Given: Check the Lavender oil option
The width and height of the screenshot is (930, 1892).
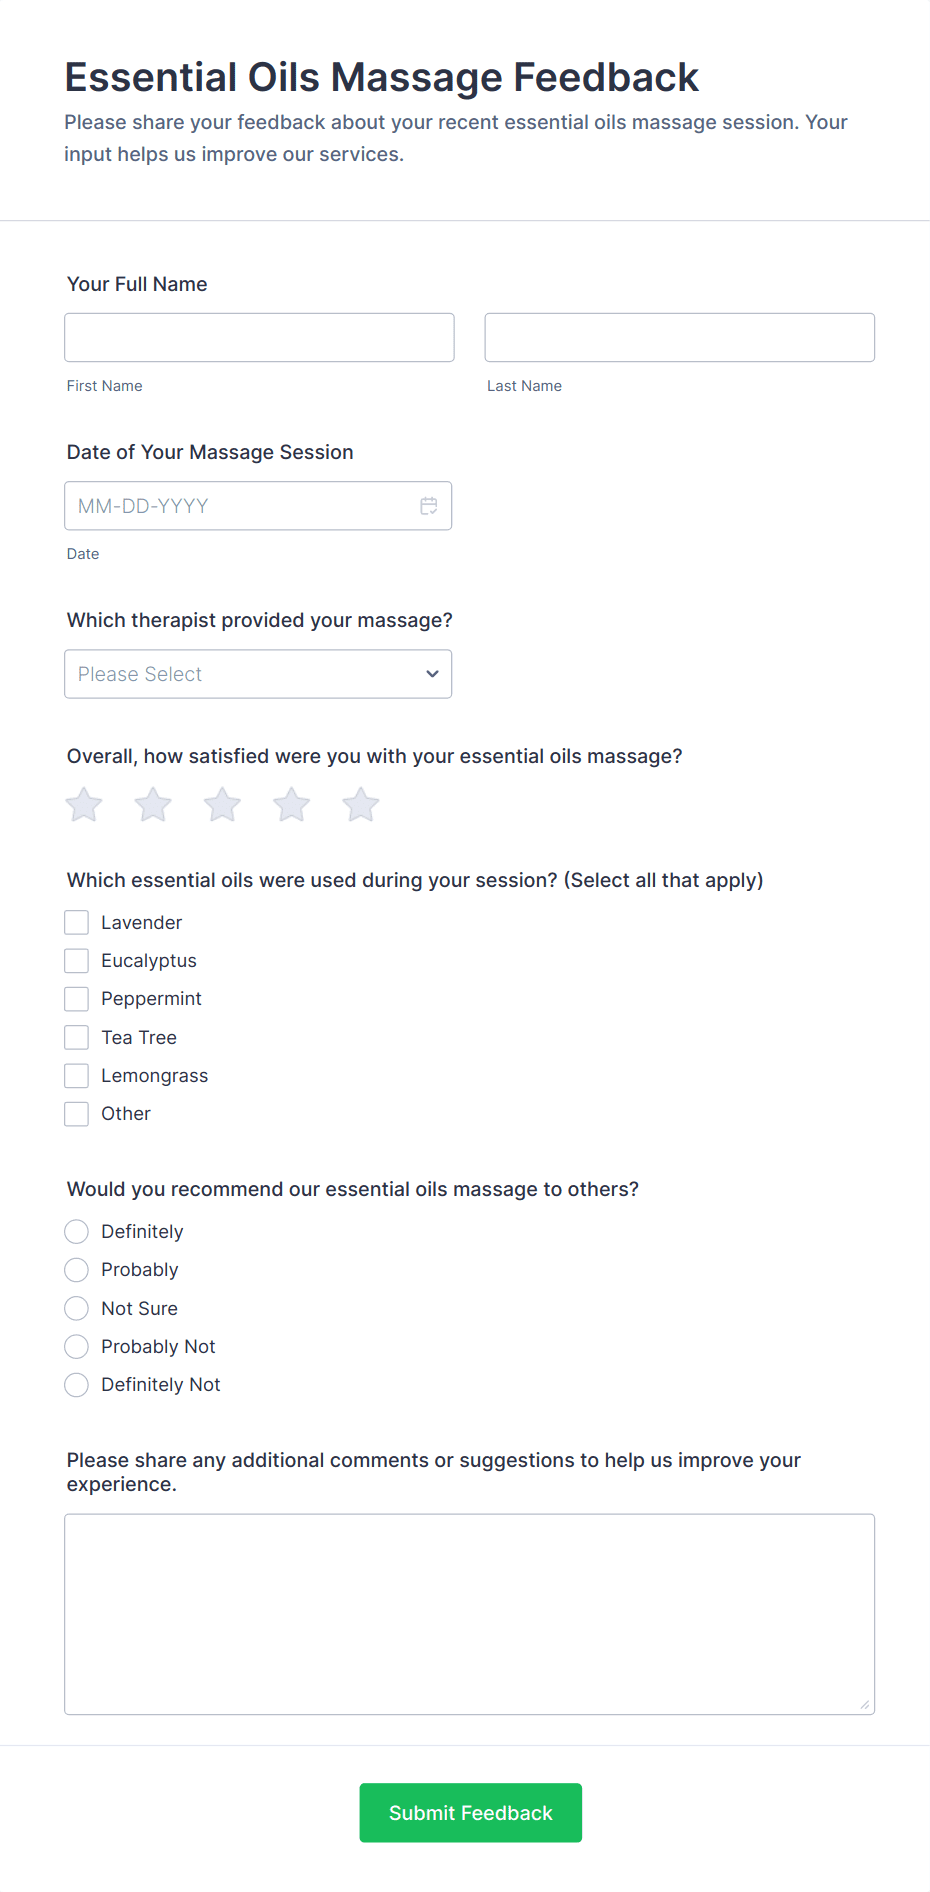Looking at the screenshot, I should (77, 922).
